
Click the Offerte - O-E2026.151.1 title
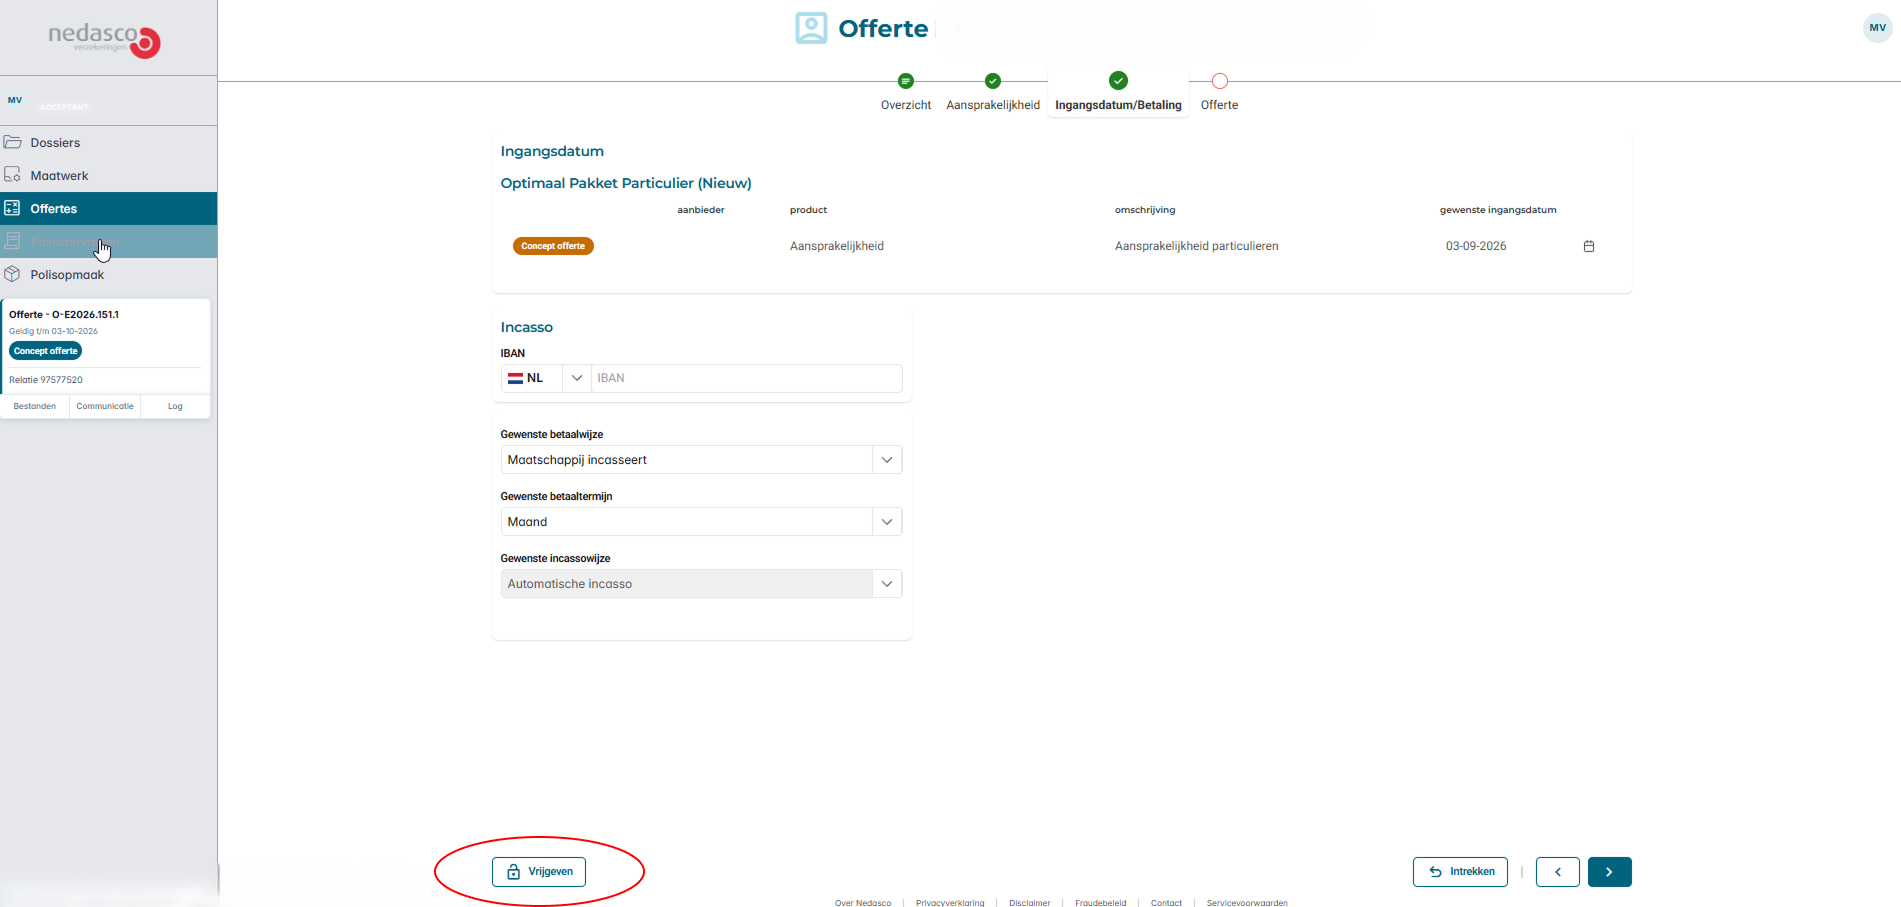coord(64,314)
